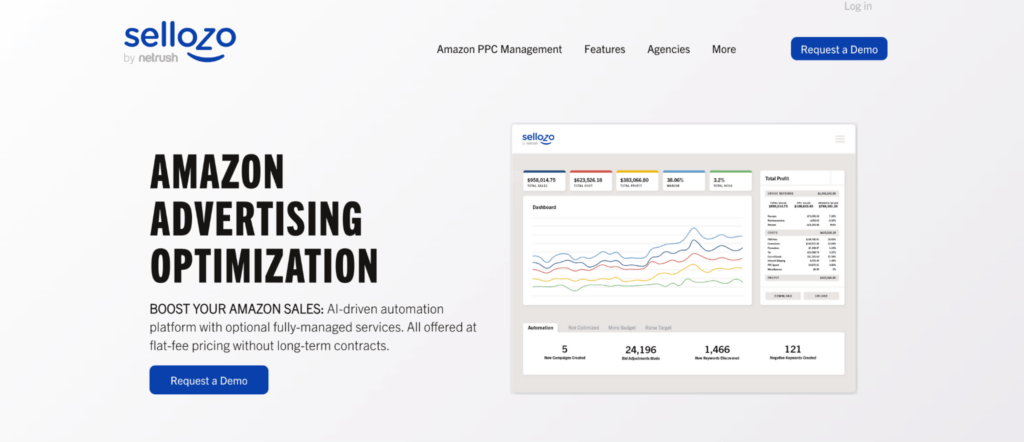Expand the More navigation menu
This screenshot has height=442, width=1024.
coord(724,49)
